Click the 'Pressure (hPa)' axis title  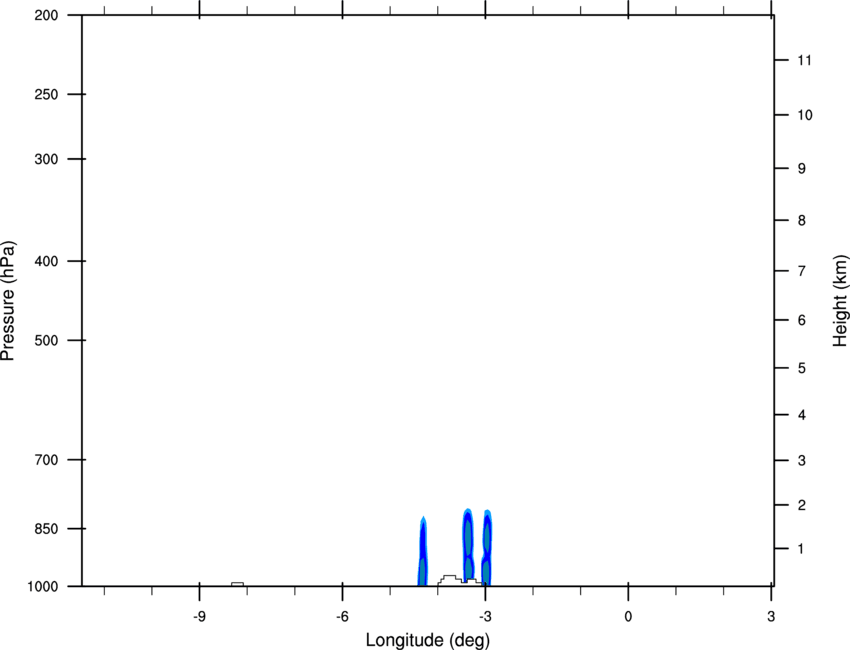8,301
